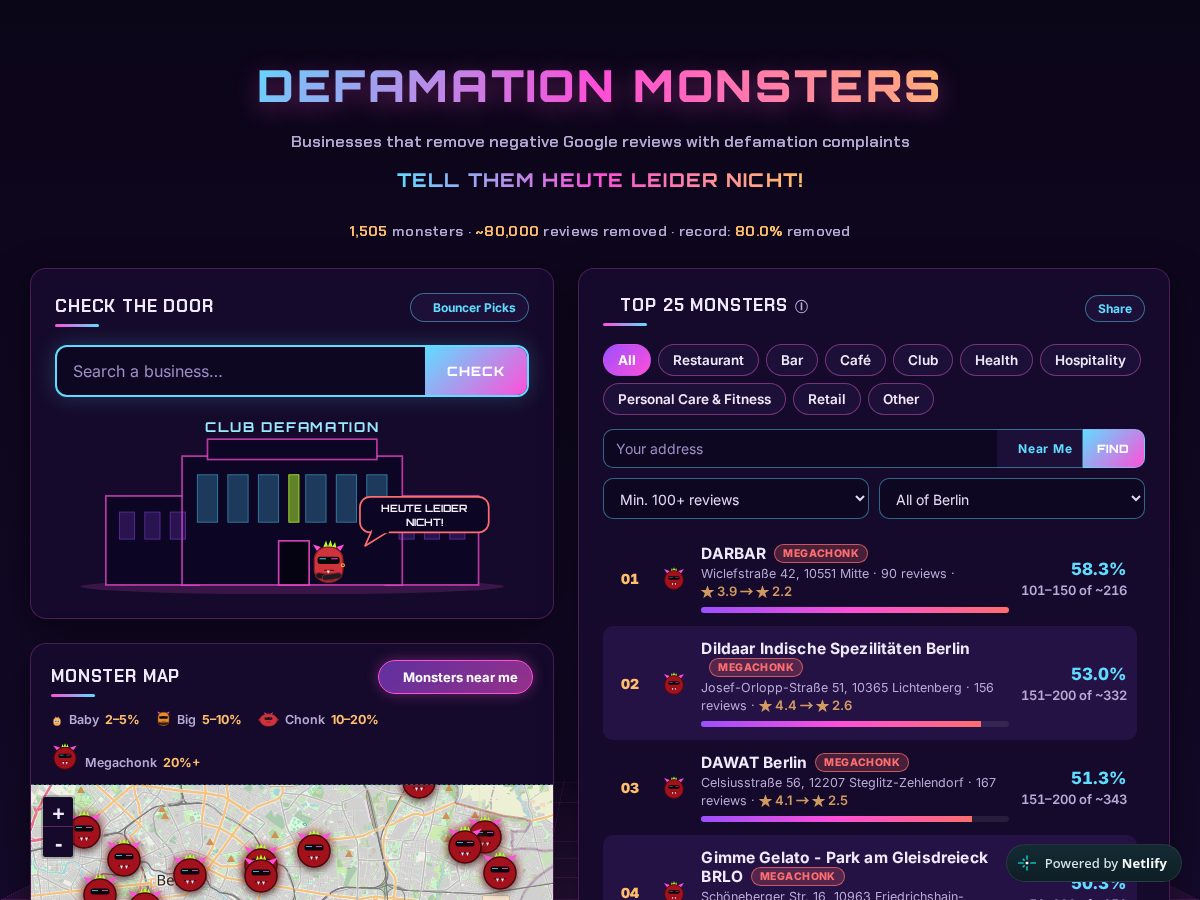Select the All category filter
Viewport: 1200px width, 900px height.
627,360
